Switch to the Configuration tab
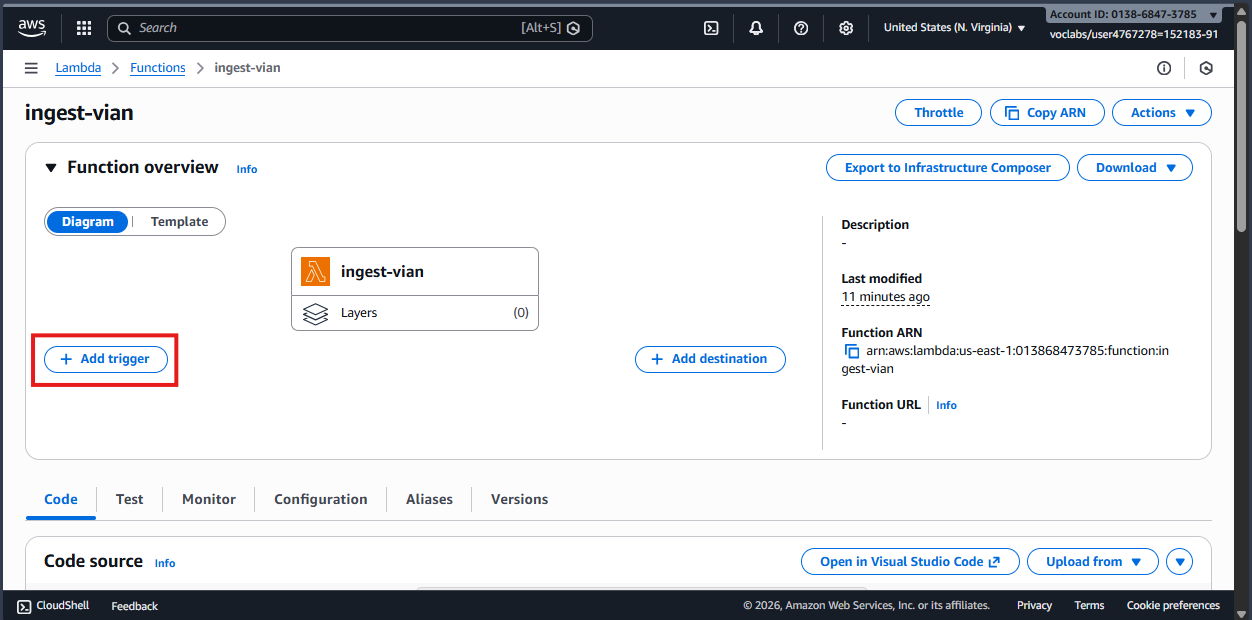The height and width of the screenshot is (620, 1252). click(x=320, y=499)
